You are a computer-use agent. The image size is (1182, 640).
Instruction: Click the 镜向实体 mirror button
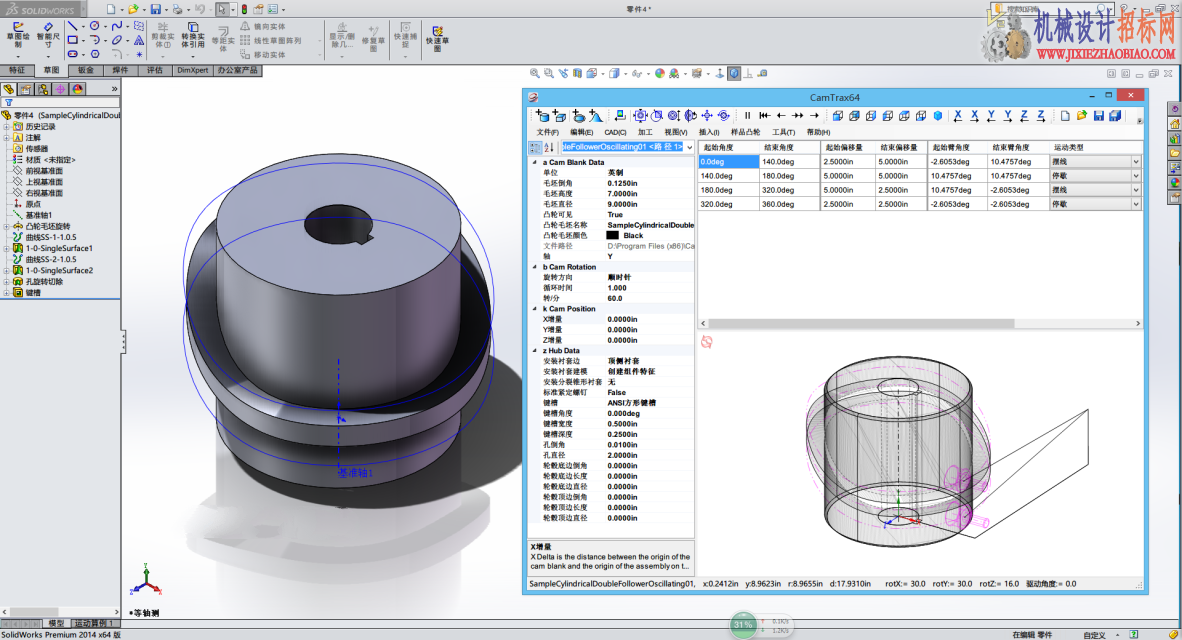point(263,26)
